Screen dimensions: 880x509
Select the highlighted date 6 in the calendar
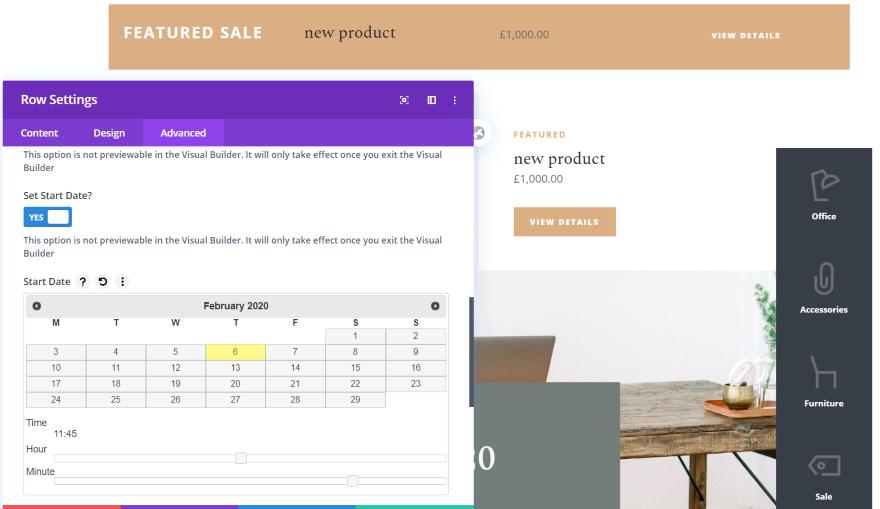(x=235, y=352)
